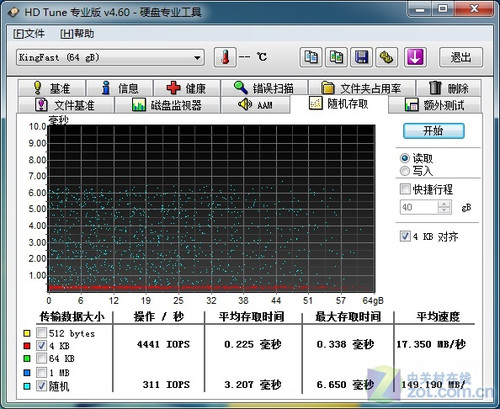Decrease short stroke value with down arrow
500x409 pixels.
pyautogui.click(x=444, y=211)
